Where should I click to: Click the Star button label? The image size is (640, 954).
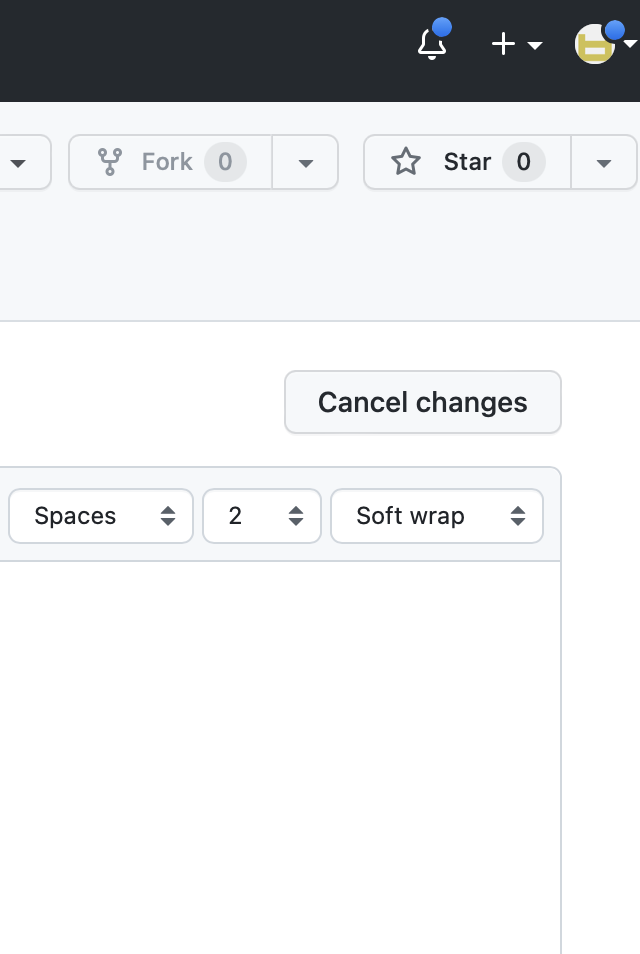tap(467, 162)
